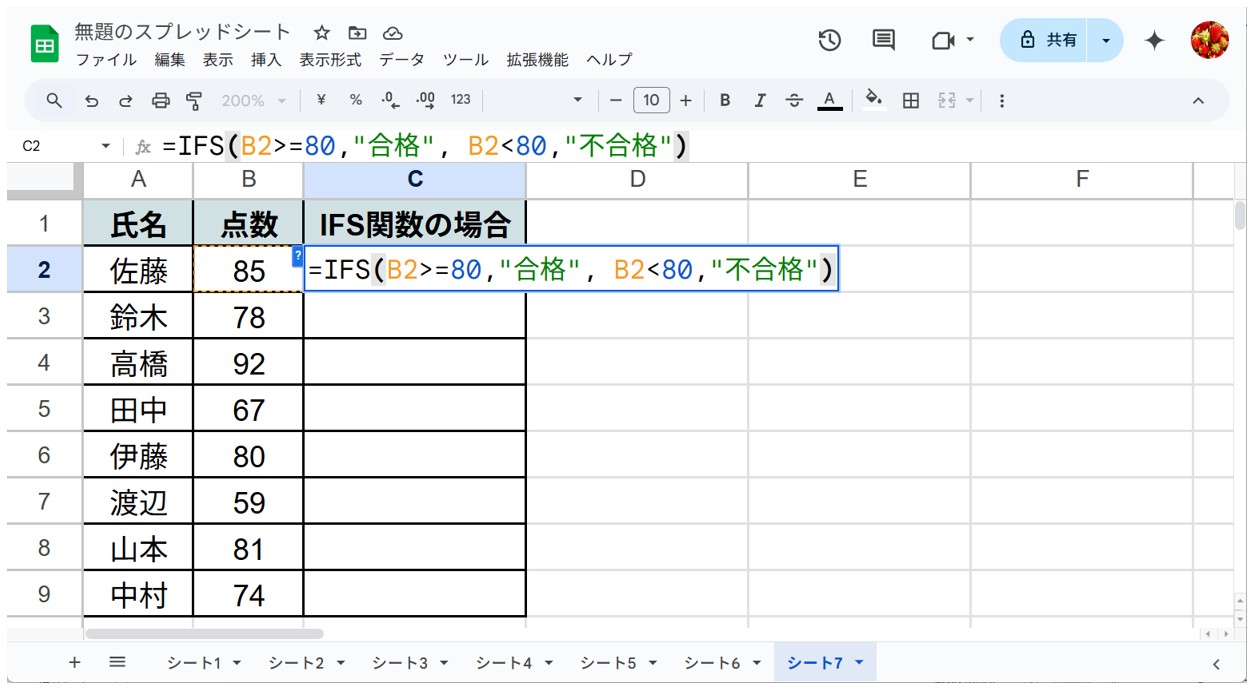Screen dimensions: 1254x689
Task: Open the account profile avatar
Action: (x=1209, y=40)
